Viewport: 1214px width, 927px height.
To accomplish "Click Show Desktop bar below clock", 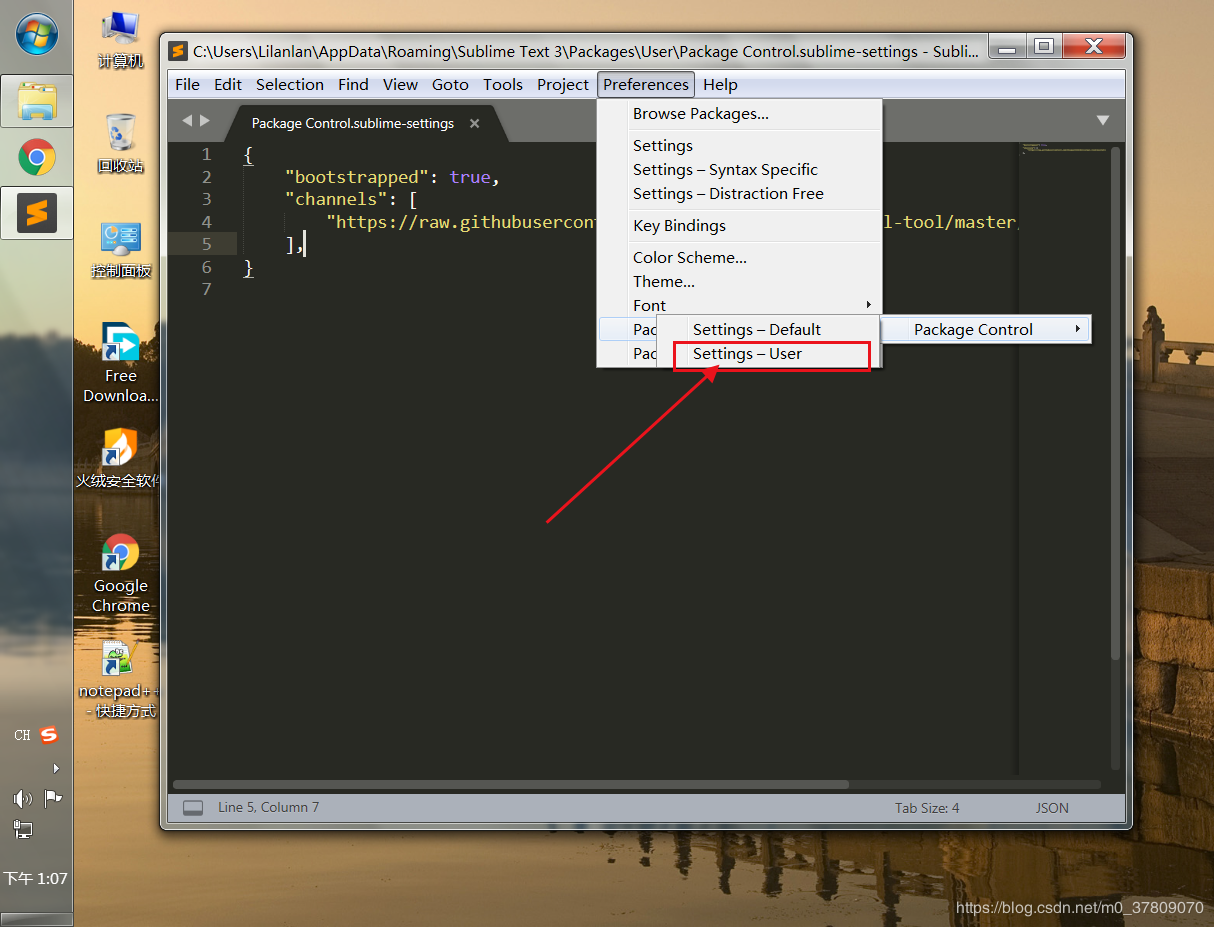I will 37,919.
